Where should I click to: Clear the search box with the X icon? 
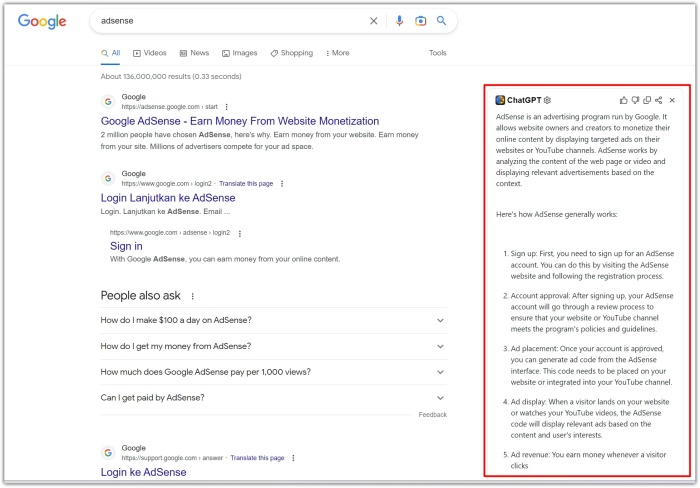tap(374, 21)
